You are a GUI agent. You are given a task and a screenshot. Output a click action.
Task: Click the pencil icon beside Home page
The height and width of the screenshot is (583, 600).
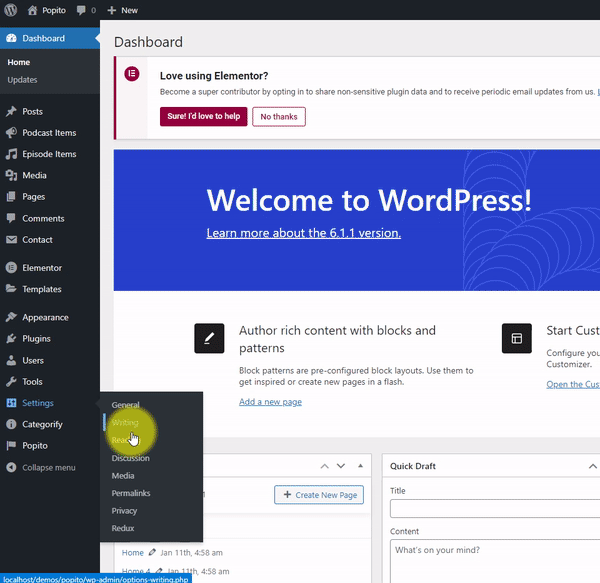coord(152,552)
